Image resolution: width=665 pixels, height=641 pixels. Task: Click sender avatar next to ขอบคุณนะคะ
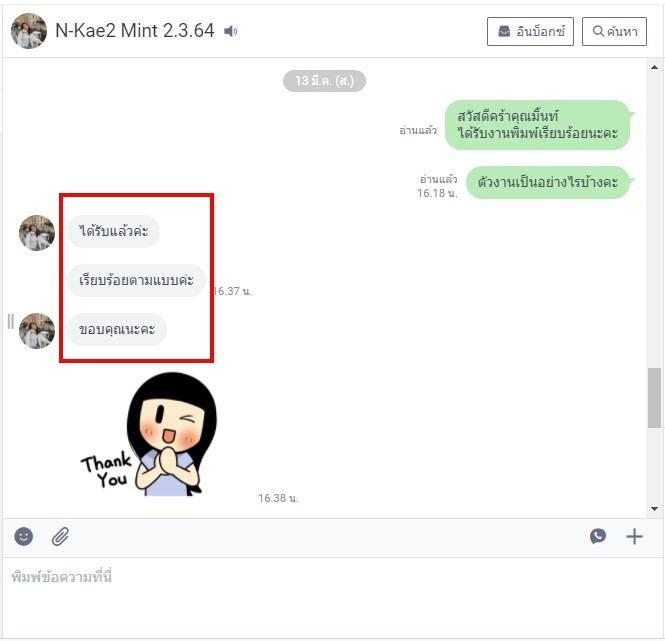click(37, 331)
